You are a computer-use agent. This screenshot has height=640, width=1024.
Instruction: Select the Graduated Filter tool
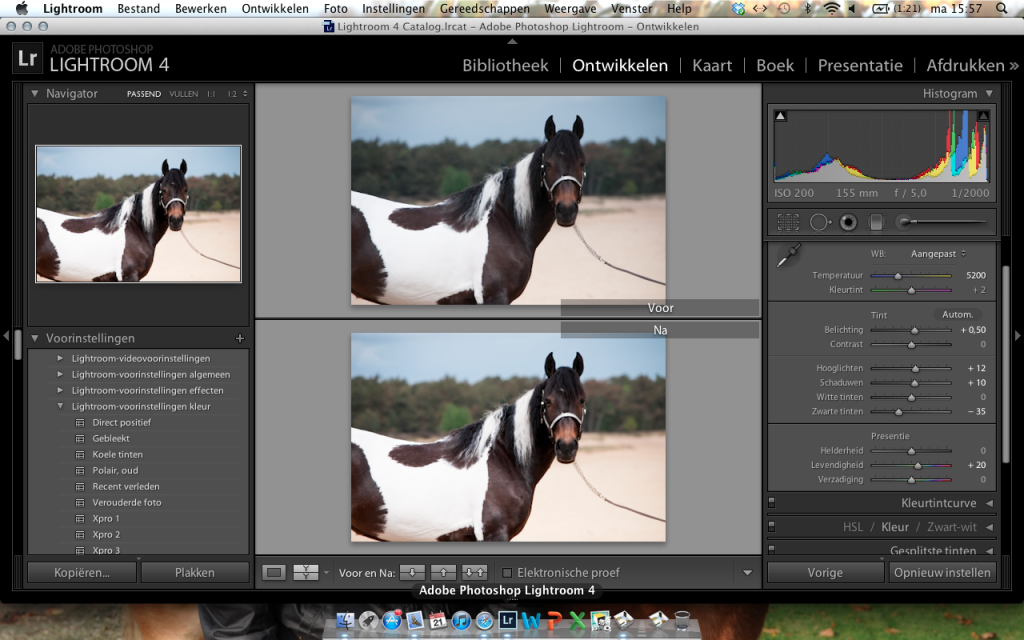(x=876, y=223)
